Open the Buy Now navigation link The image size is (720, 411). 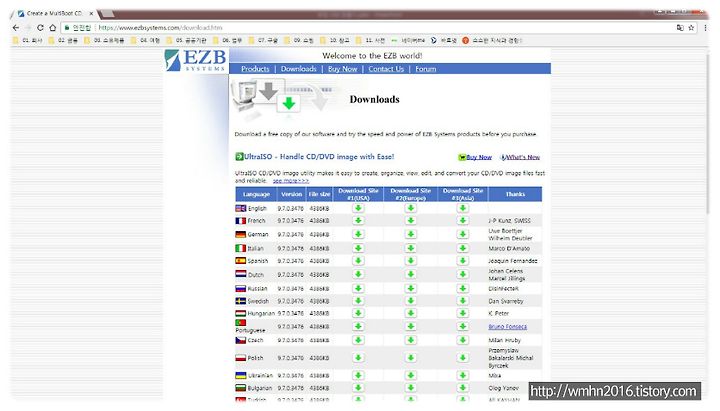(343, 69)
